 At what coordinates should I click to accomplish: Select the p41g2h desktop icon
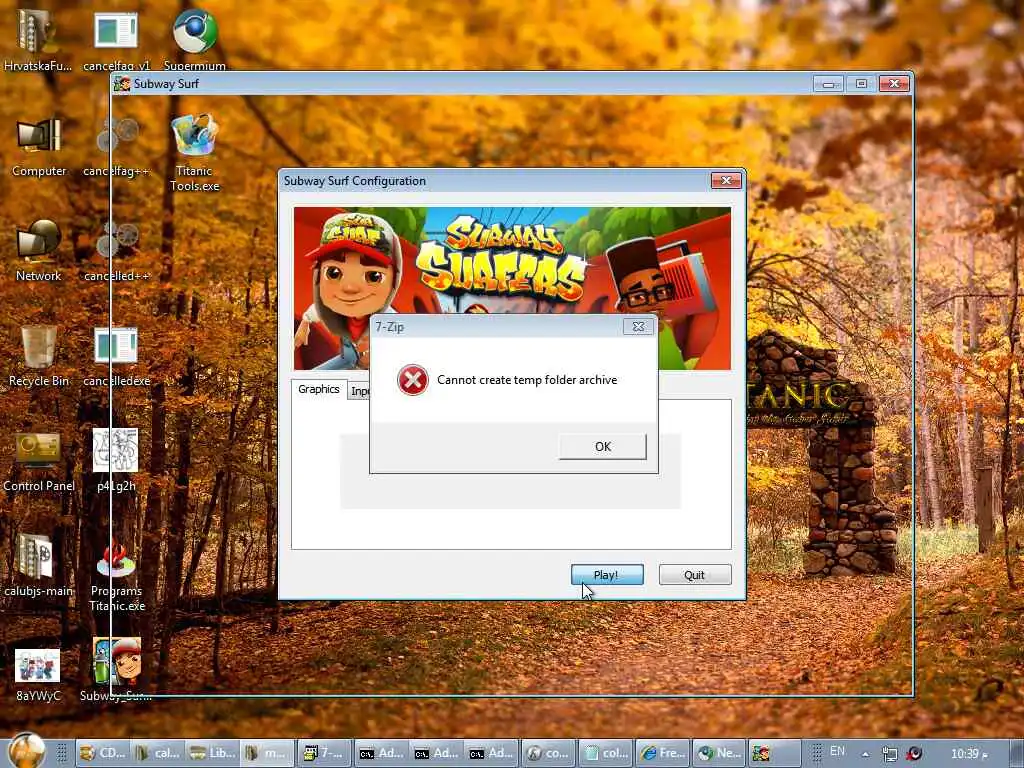click(x=116, y=461)
